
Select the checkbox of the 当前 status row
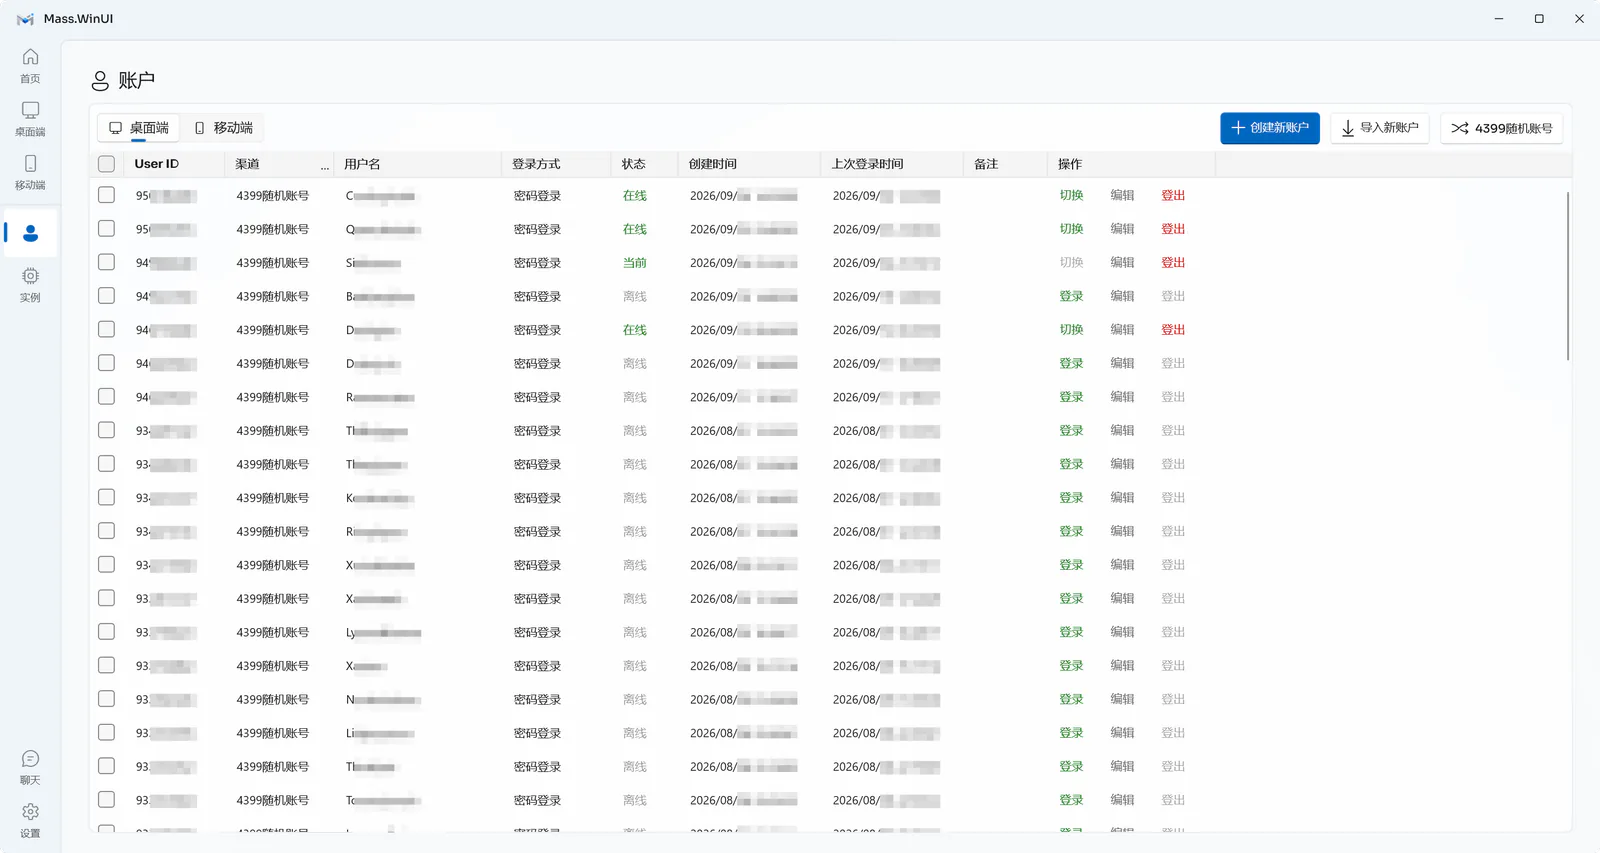pyautogui.click(x=107, y=262)
